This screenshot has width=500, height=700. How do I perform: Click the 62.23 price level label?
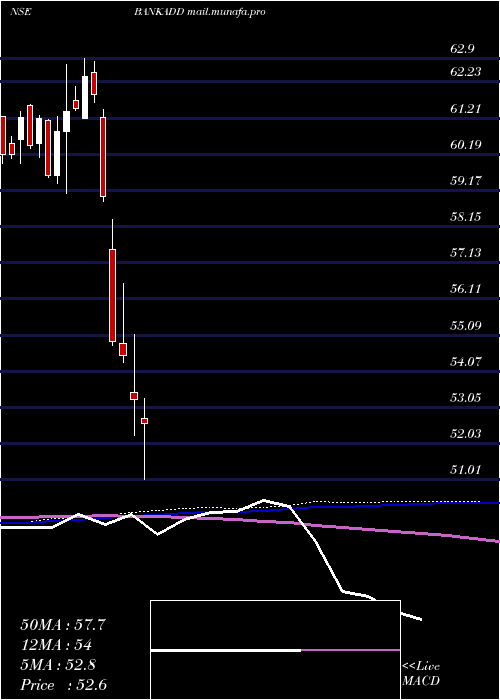(x=466, y=72)
